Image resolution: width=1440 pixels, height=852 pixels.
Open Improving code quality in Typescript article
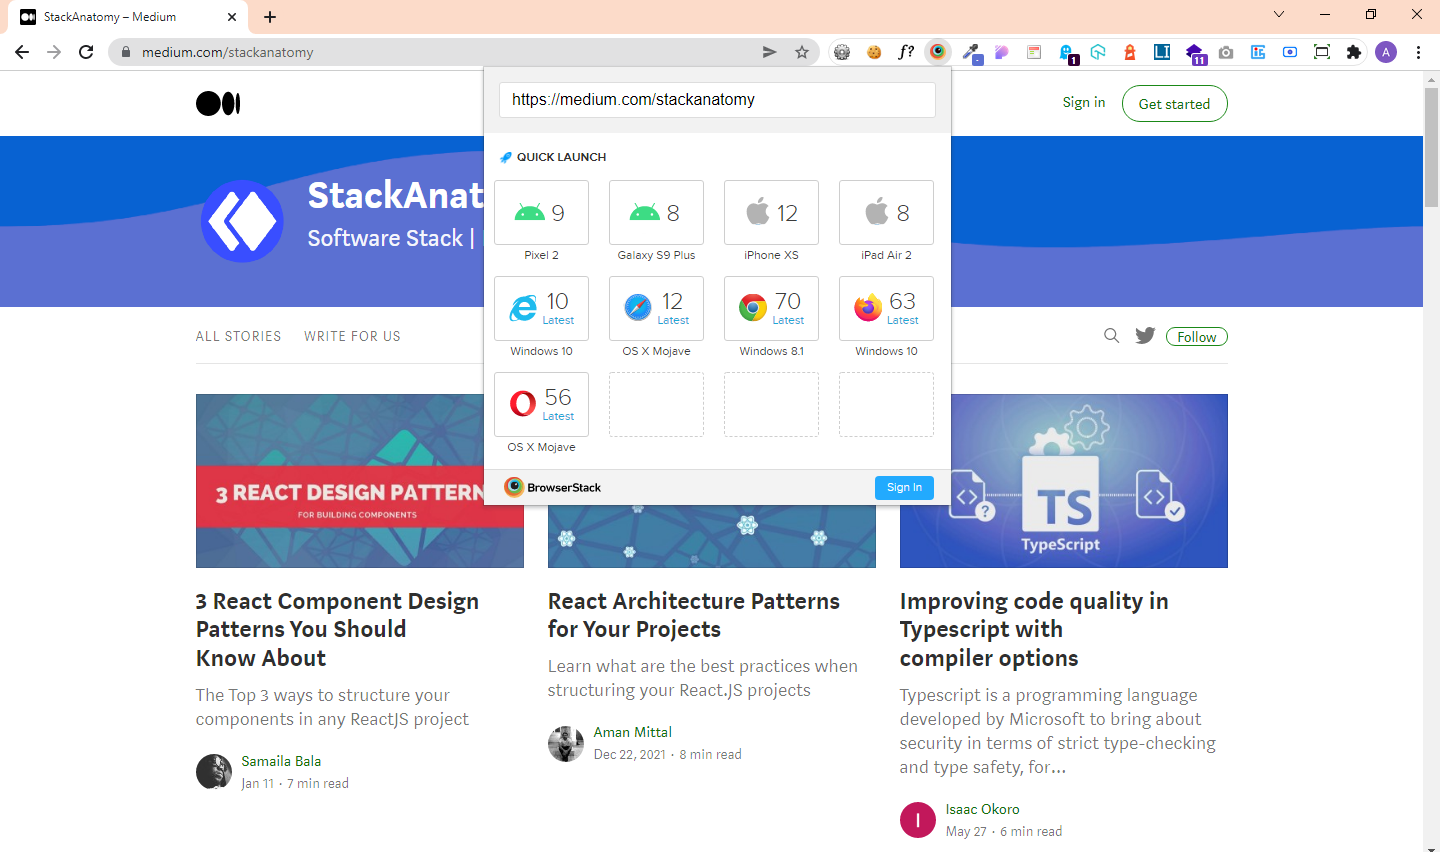pyautogui.click(x=1034, y=629)
